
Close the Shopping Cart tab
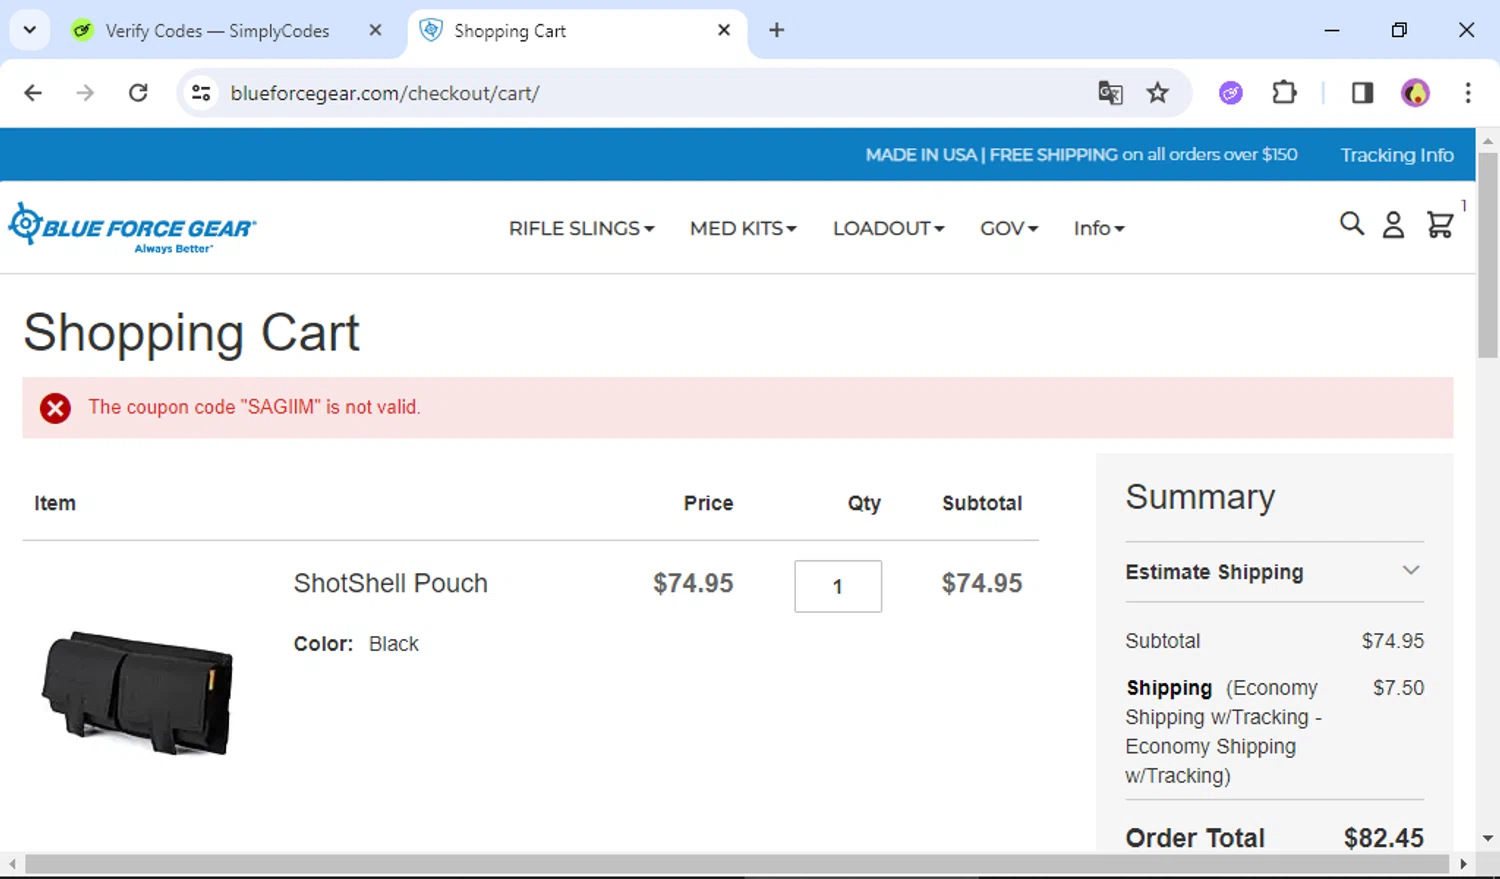click(724, 30)
